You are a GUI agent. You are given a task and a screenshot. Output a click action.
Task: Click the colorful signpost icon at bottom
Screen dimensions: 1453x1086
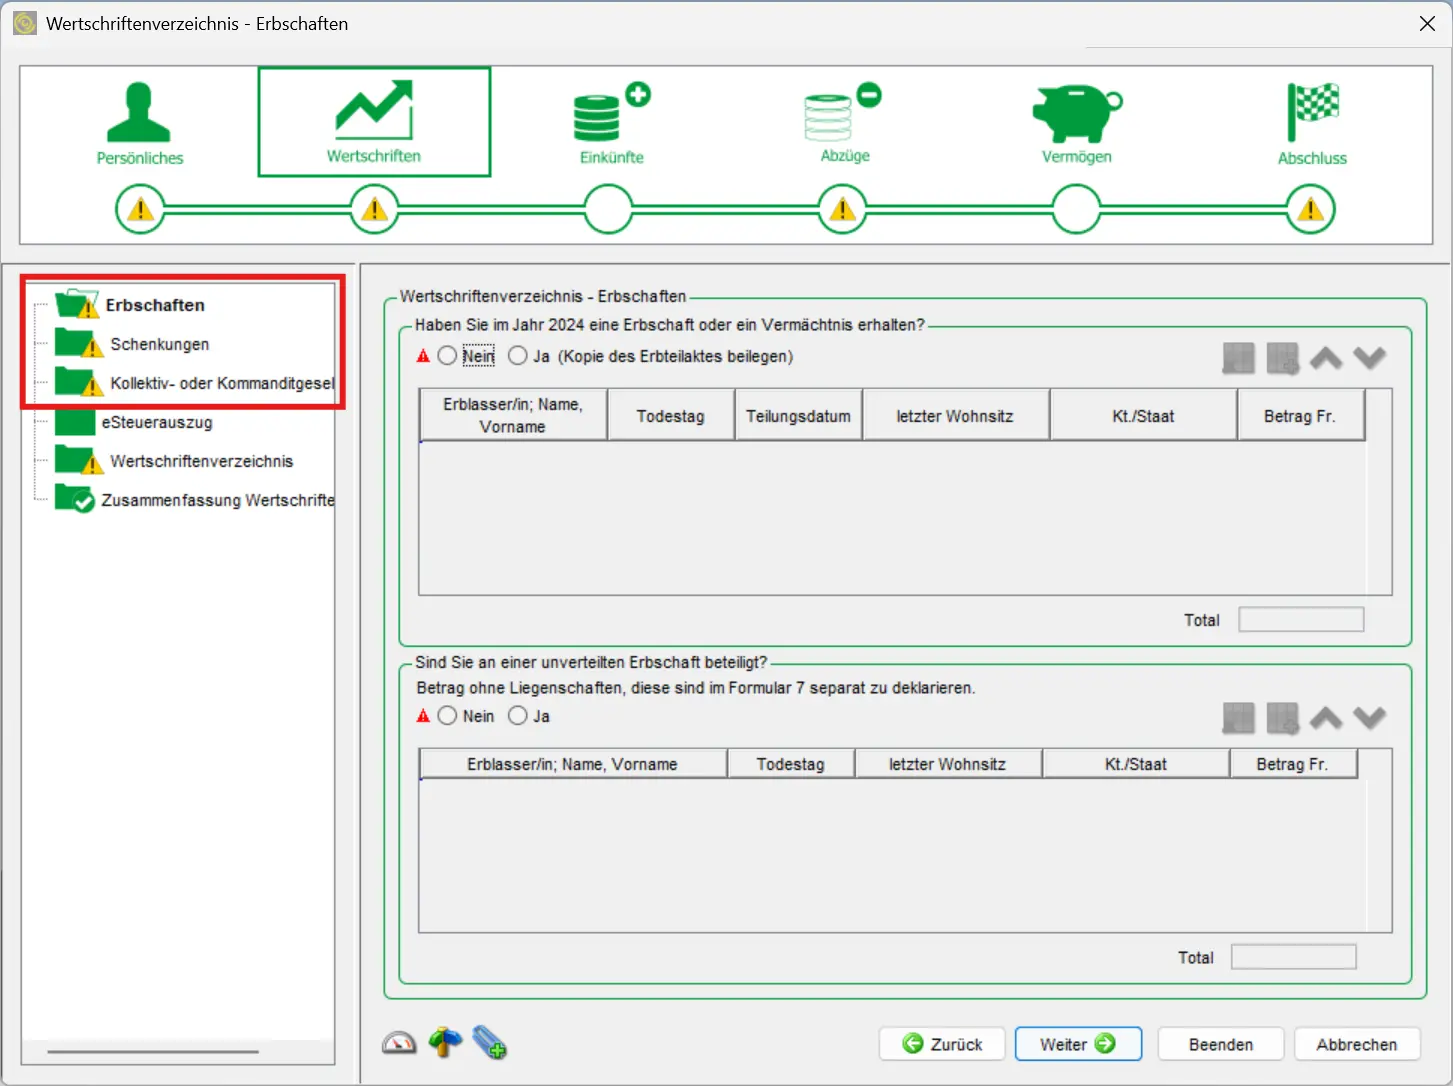click(445, 1043)
